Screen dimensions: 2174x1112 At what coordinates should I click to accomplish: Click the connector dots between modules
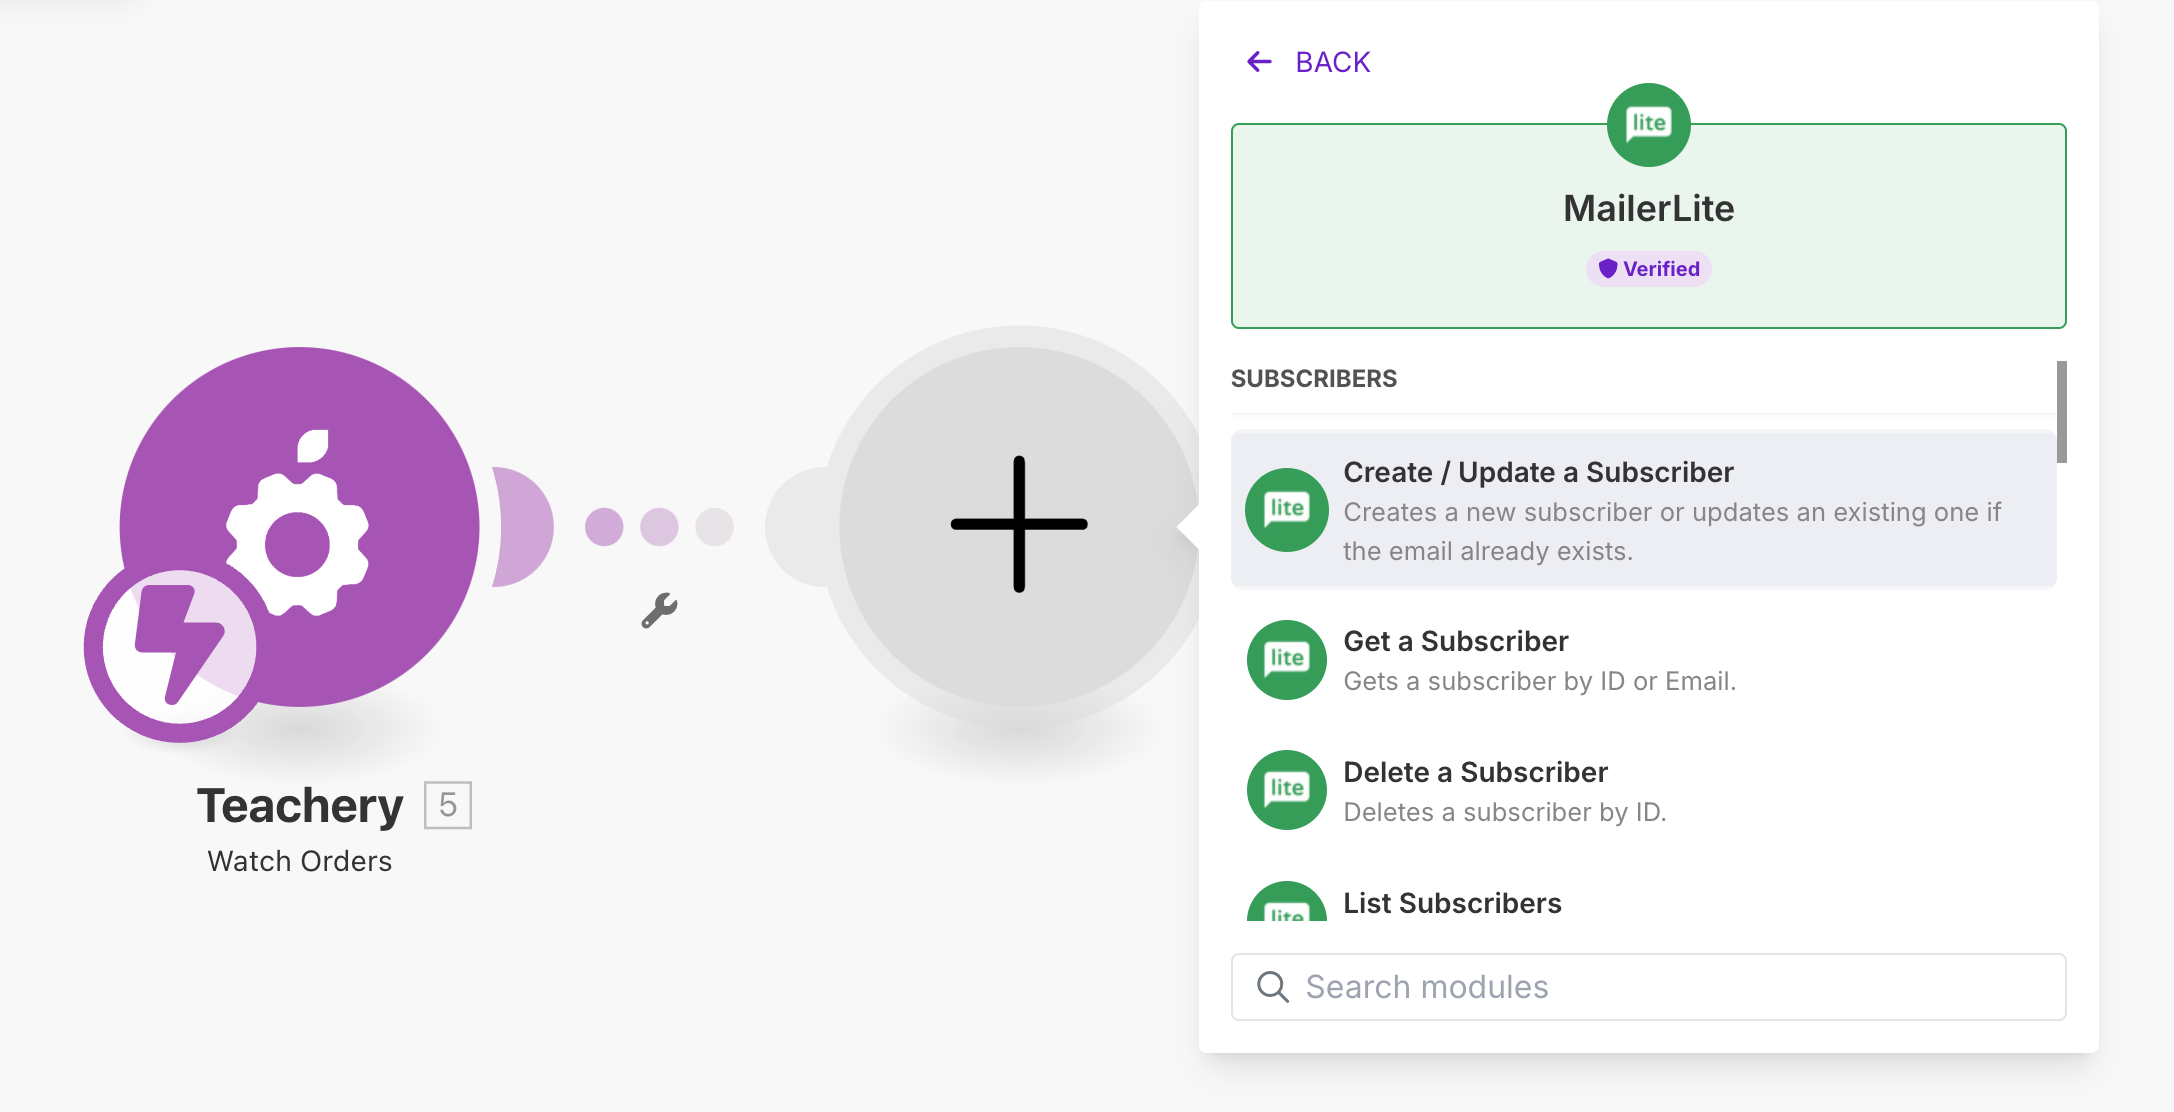pyautogui.click(x=659, y=527)
